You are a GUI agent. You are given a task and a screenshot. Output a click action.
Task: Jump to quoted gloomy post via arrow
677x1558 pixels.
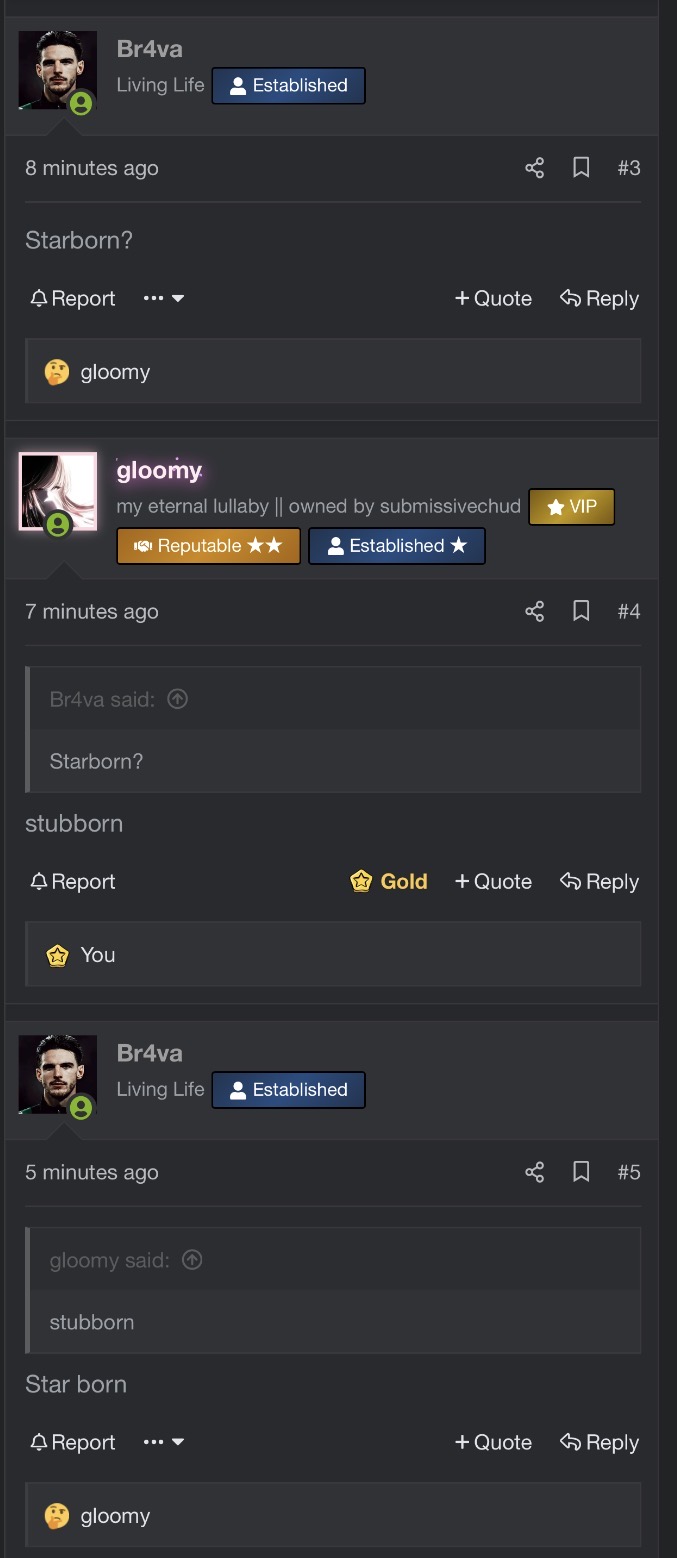coord(193,1260)
